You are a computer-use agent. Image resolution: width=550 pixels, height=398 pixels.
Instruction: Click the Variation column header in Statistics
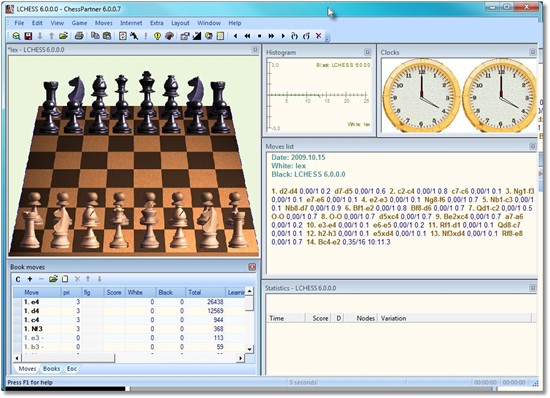[x=455, y=318]
